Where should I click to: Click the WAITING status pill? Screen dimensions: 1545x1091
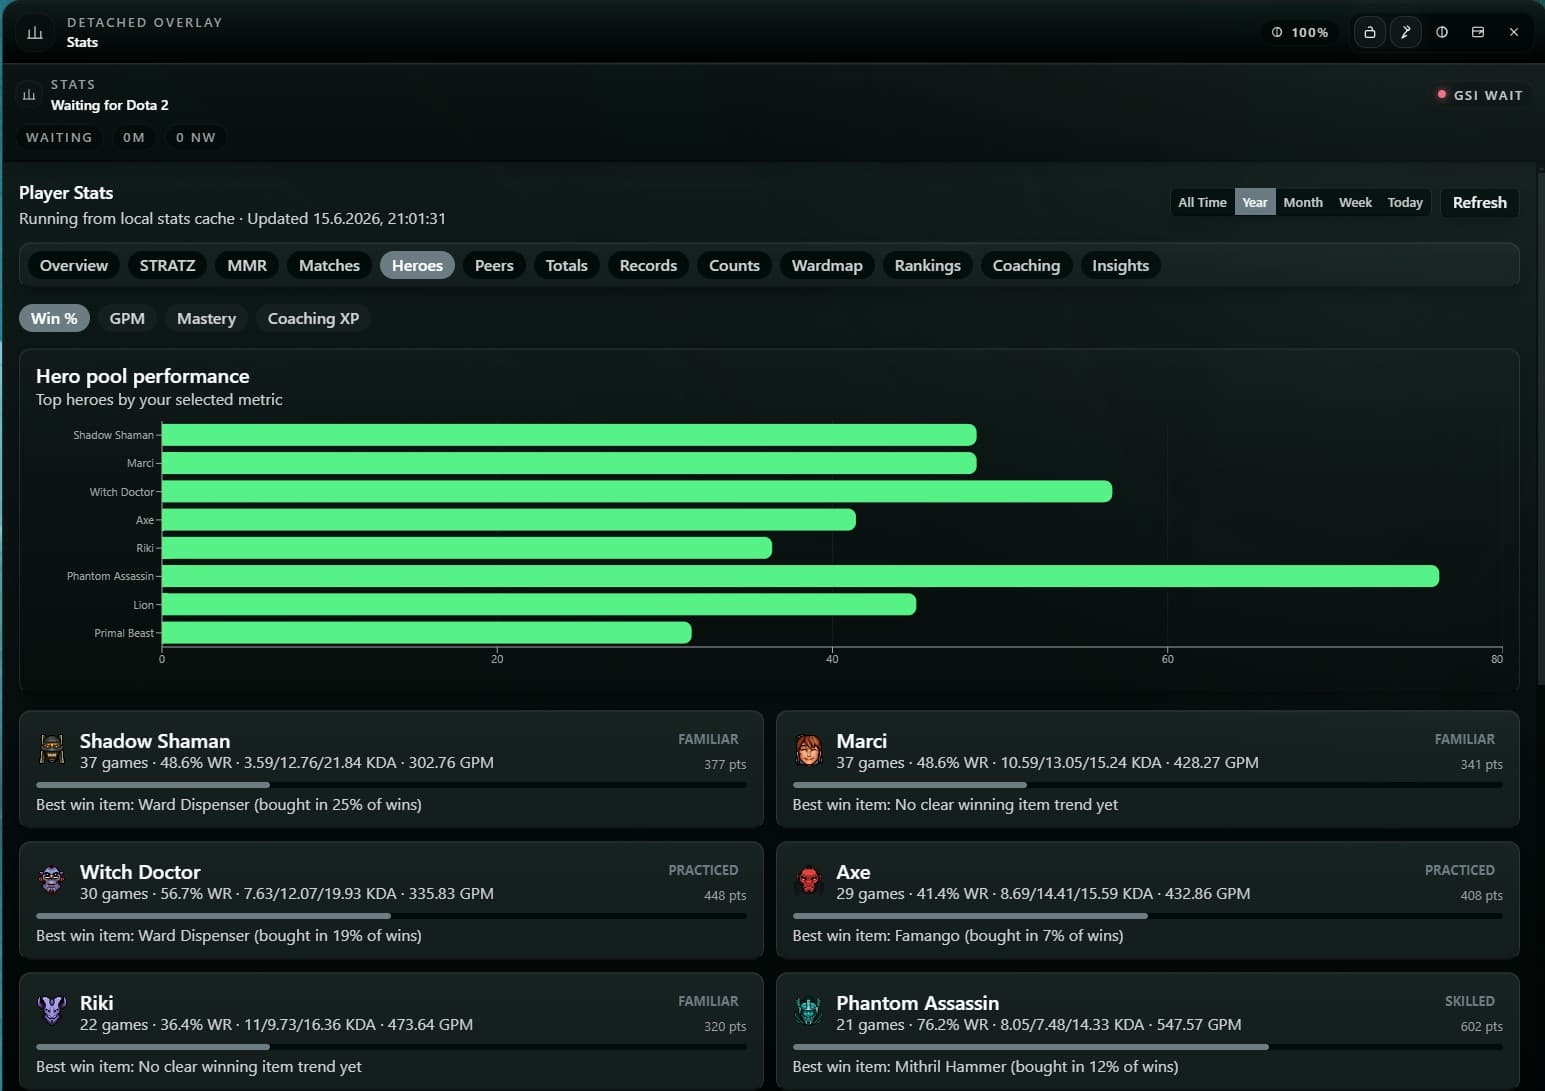(59, 137)
